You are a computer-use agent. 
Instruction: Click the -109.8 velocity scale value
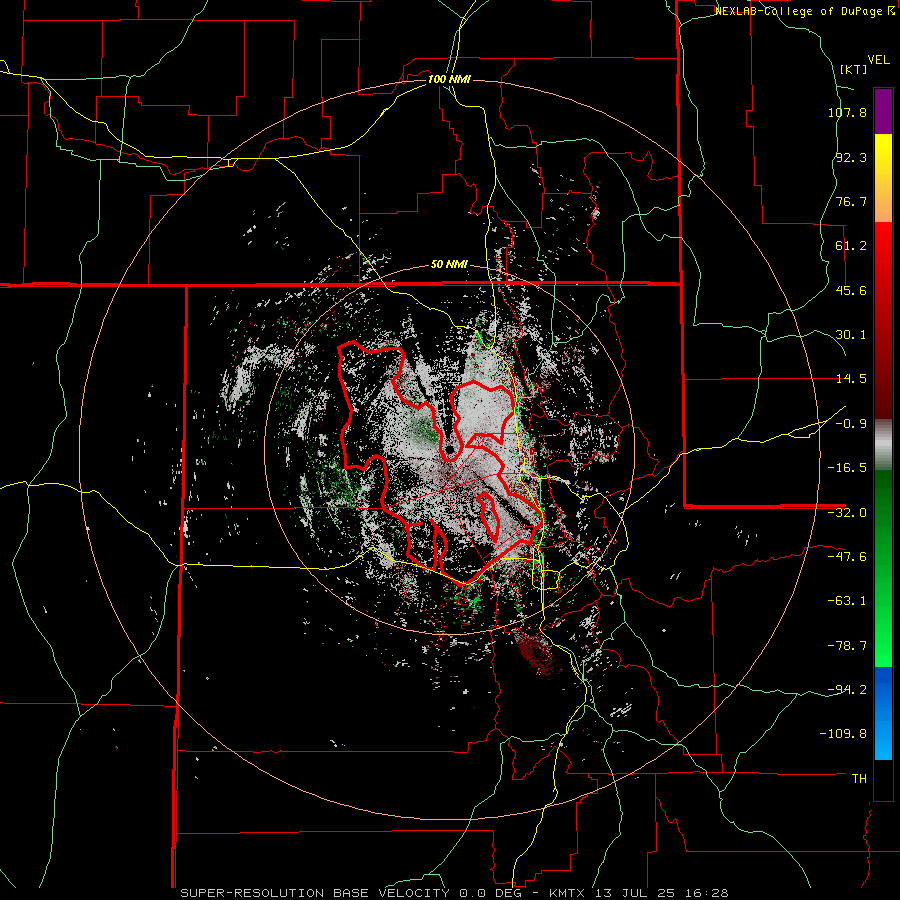843,734
